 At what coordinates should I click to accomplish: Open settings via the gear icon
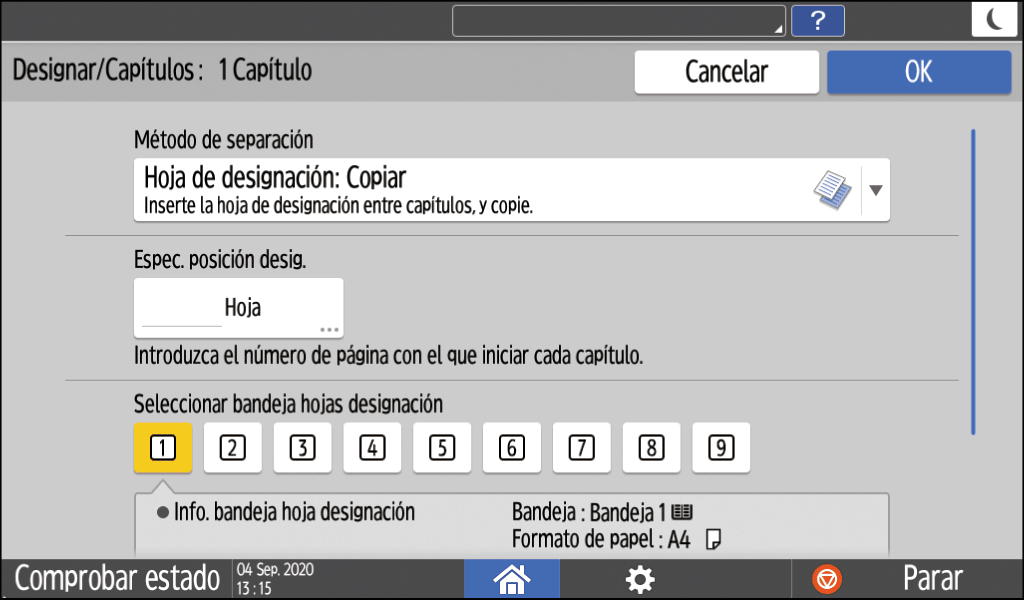639,578
